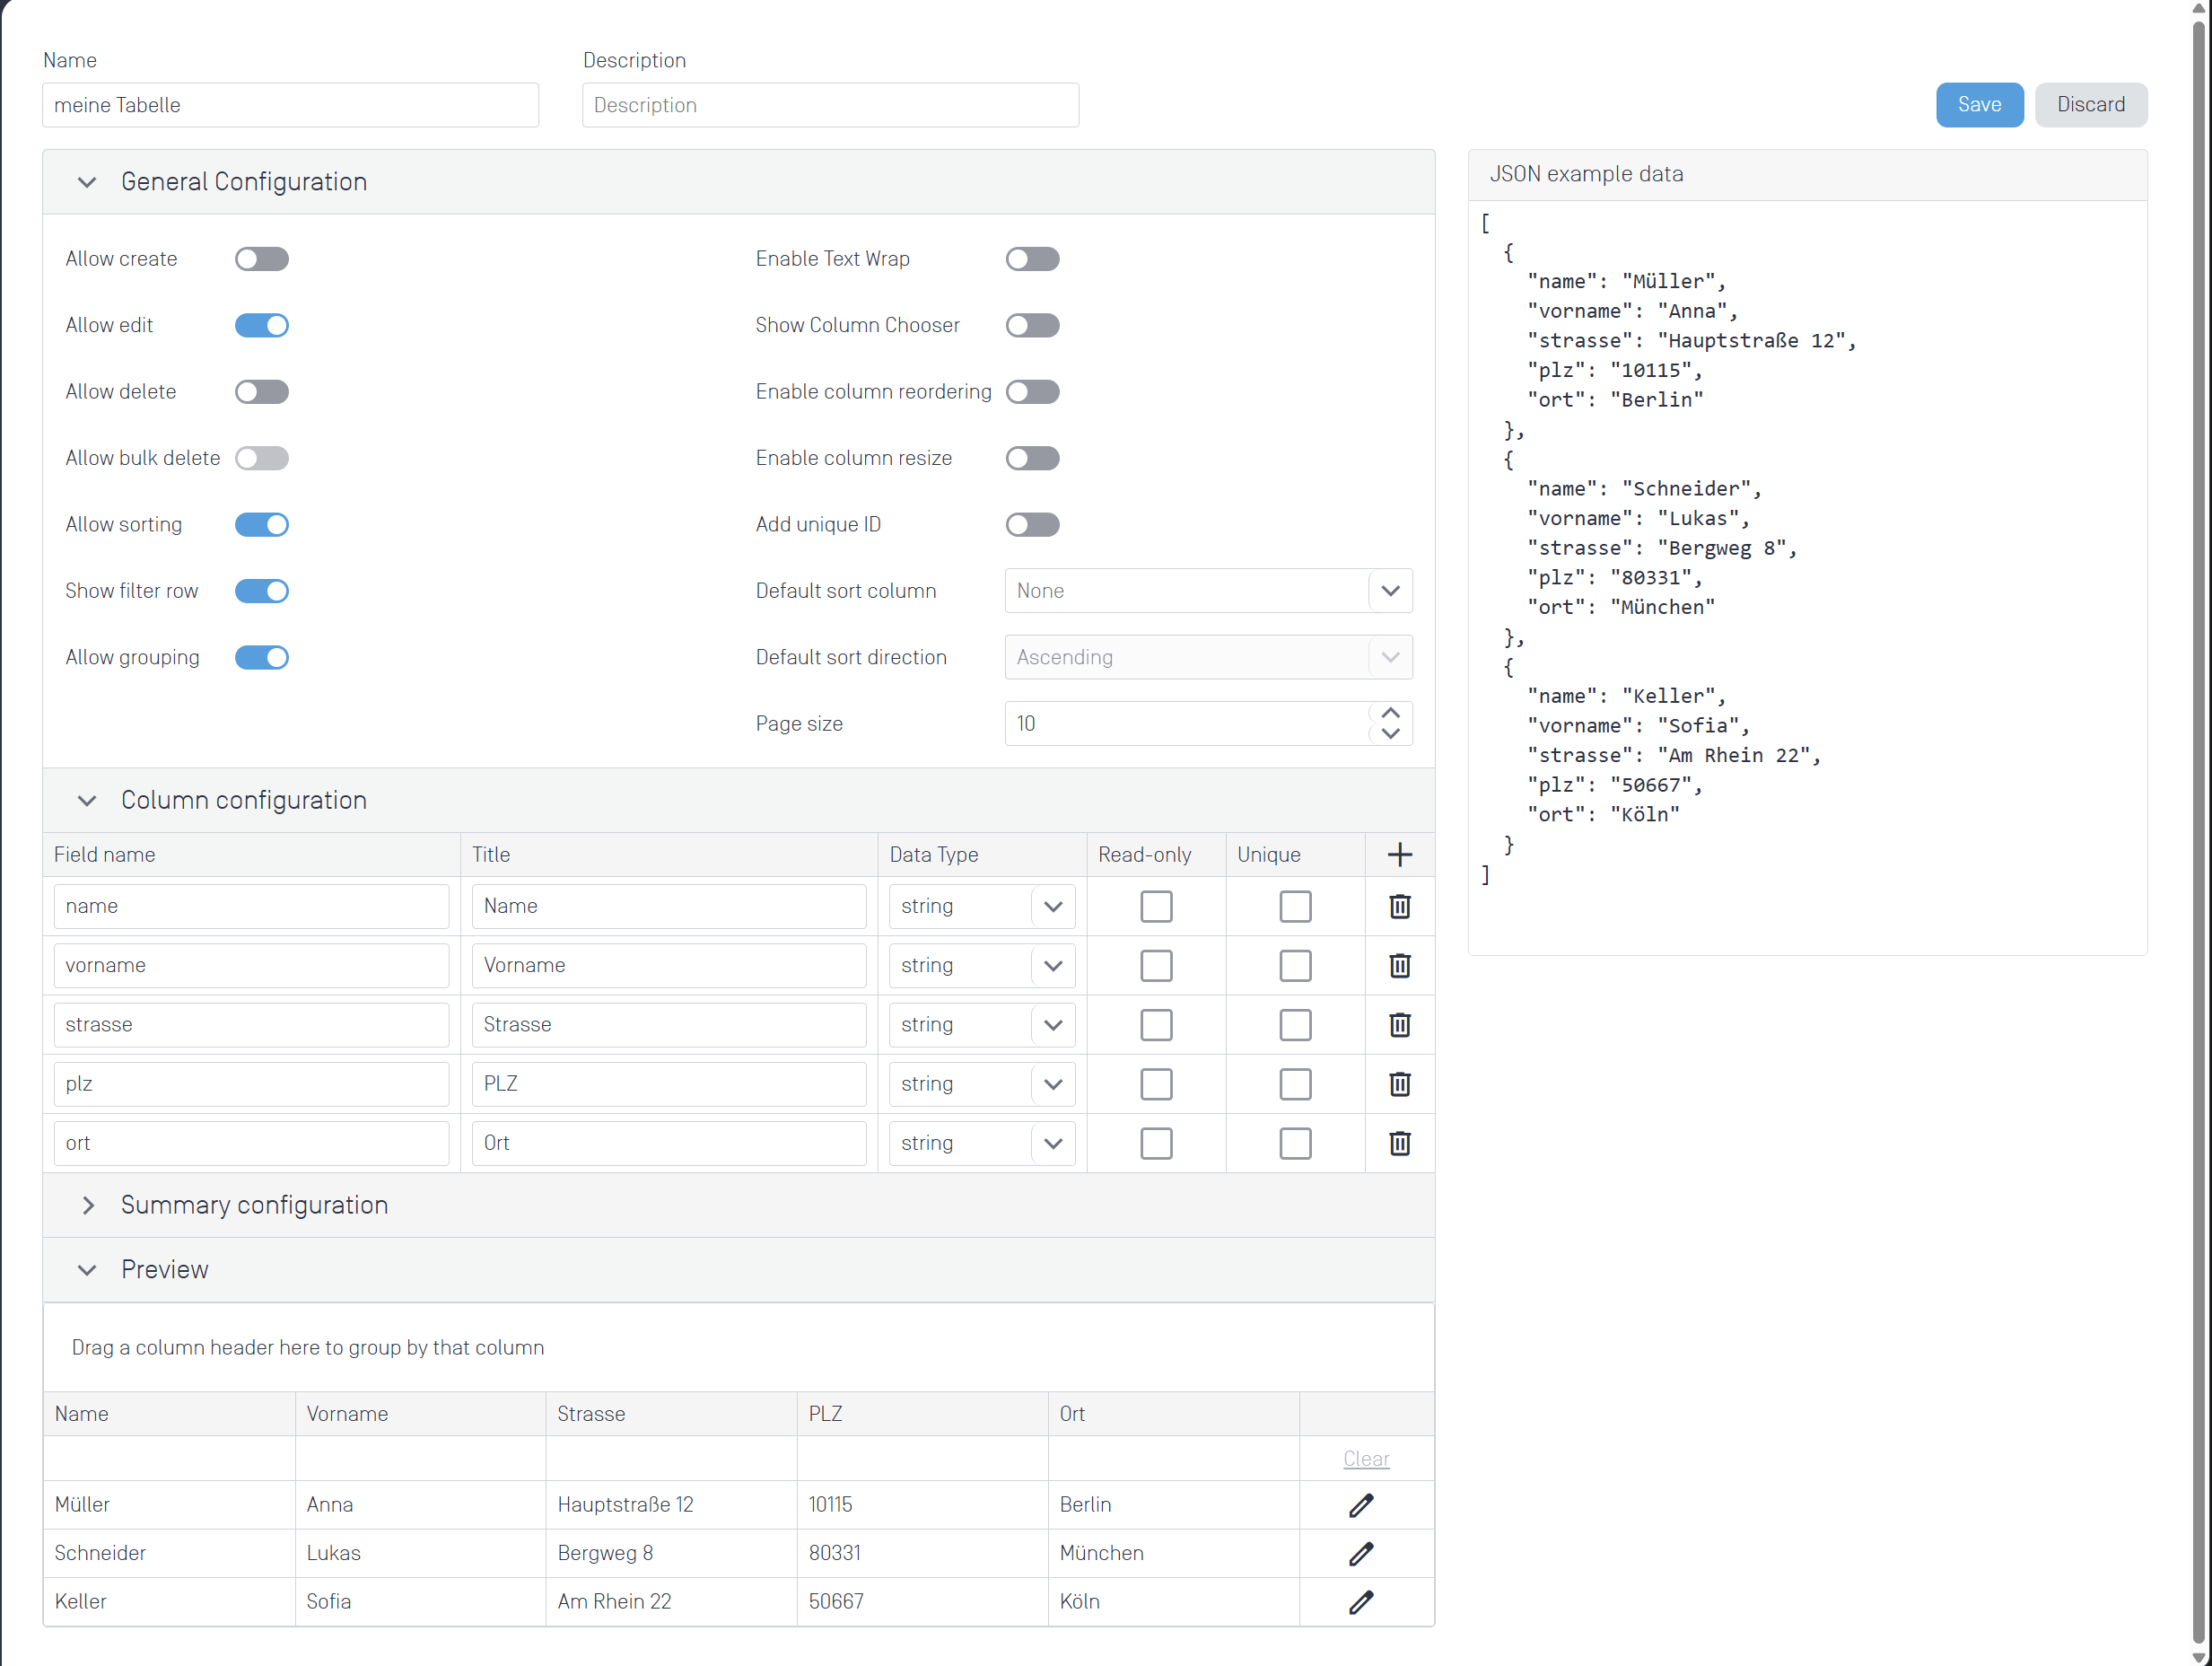
Task: Select München cell in preview
Action: pos(1173,1553)
